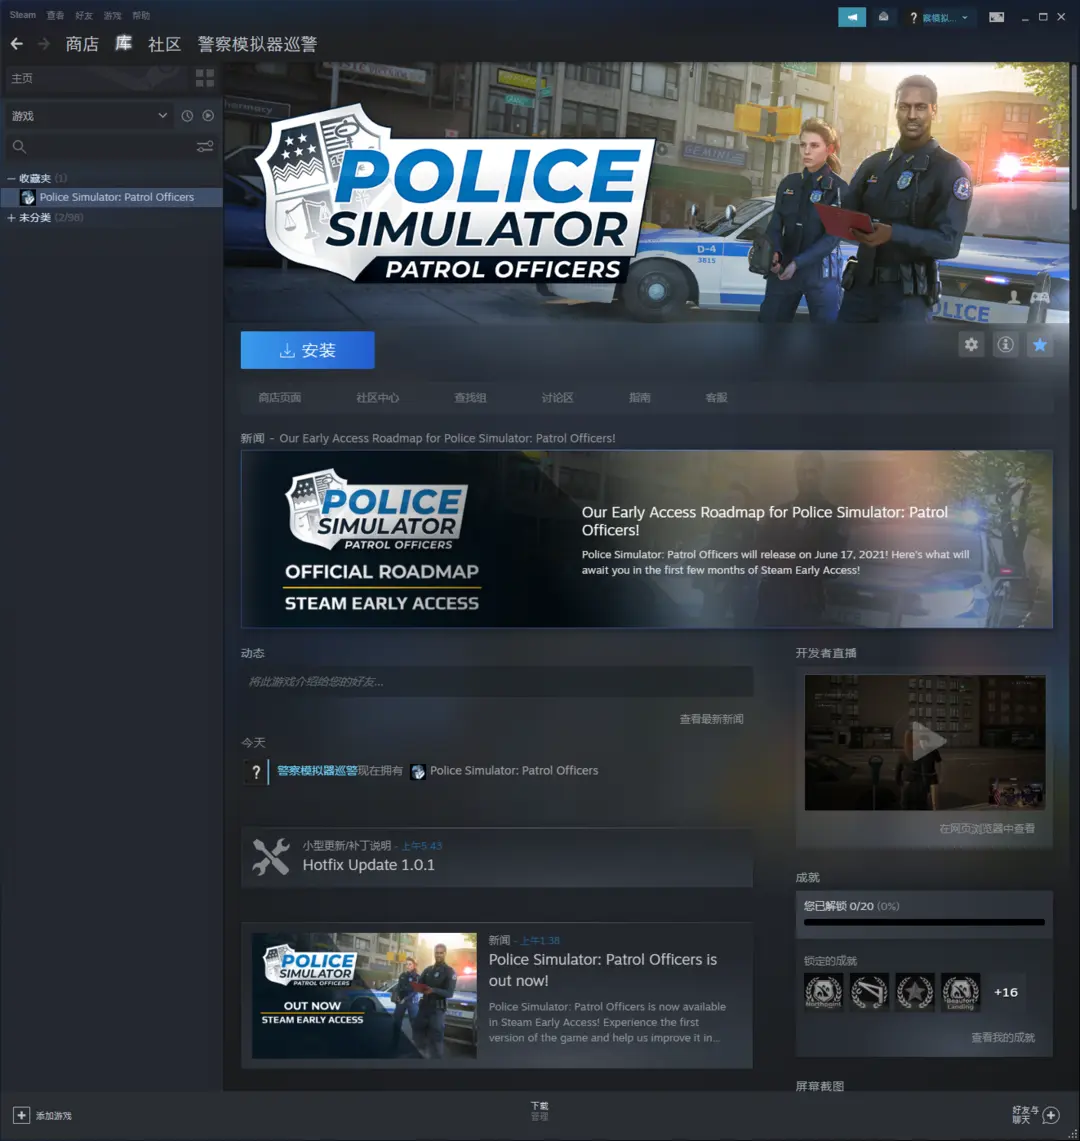The image size is (1080, 1141).
Task: Click the star locked achievement icon
Action: 915,992
